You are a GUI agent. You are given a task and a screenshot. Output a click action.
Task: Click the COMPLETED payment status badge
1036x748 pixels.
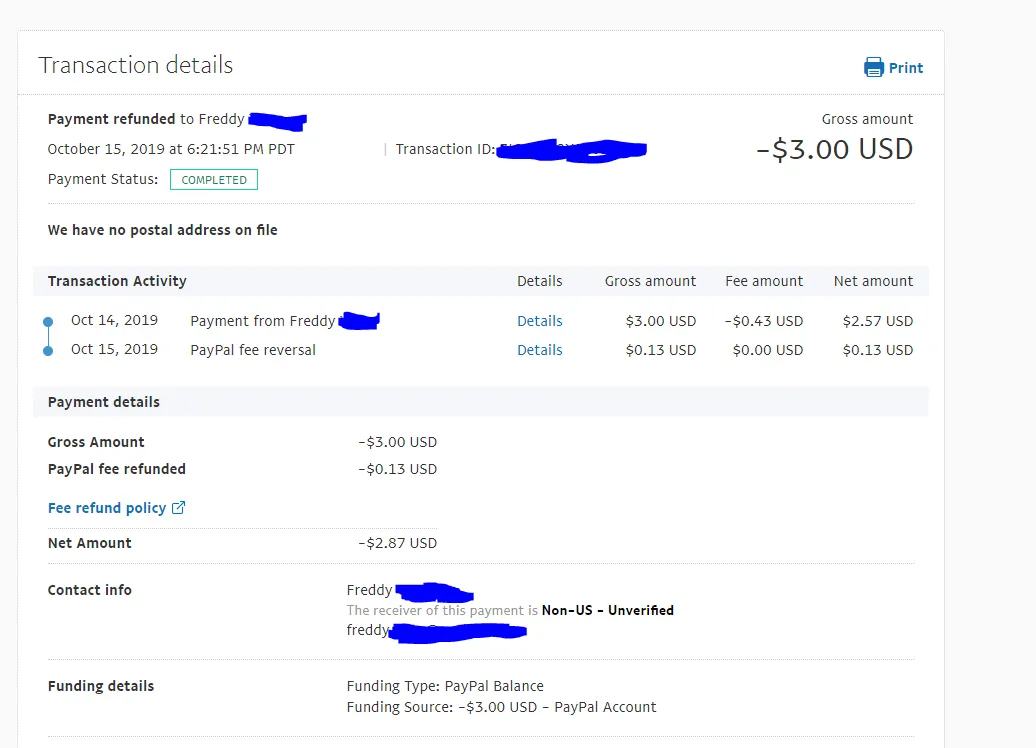tap(214, 180)
